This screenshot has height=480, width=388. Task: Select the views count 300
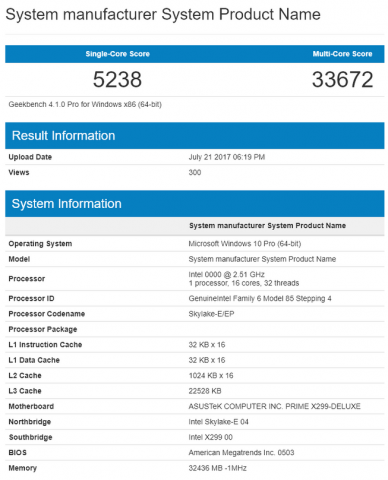click(x=195, y=172)
